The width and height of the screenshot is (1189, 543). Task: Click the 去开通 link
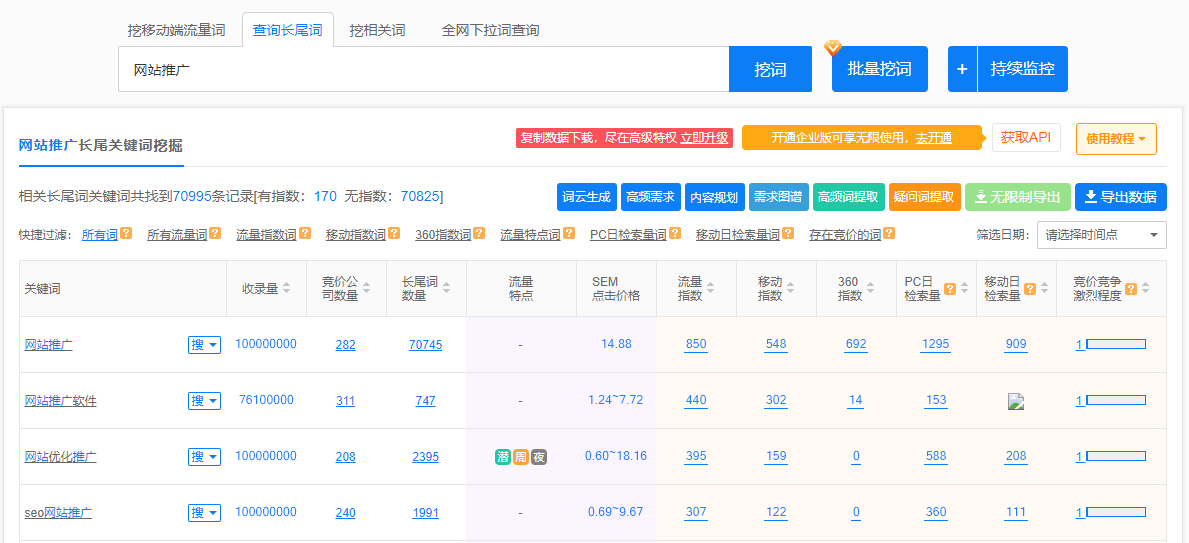pyautogui.click(x=933, y=138)
